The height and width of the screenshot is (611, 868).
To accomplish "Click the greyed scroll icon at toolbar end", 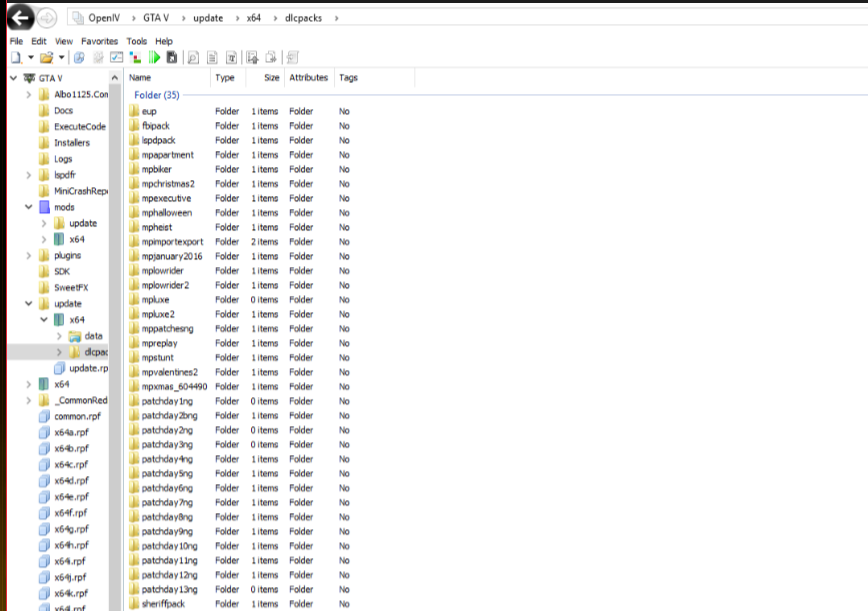I will [293, 58].
